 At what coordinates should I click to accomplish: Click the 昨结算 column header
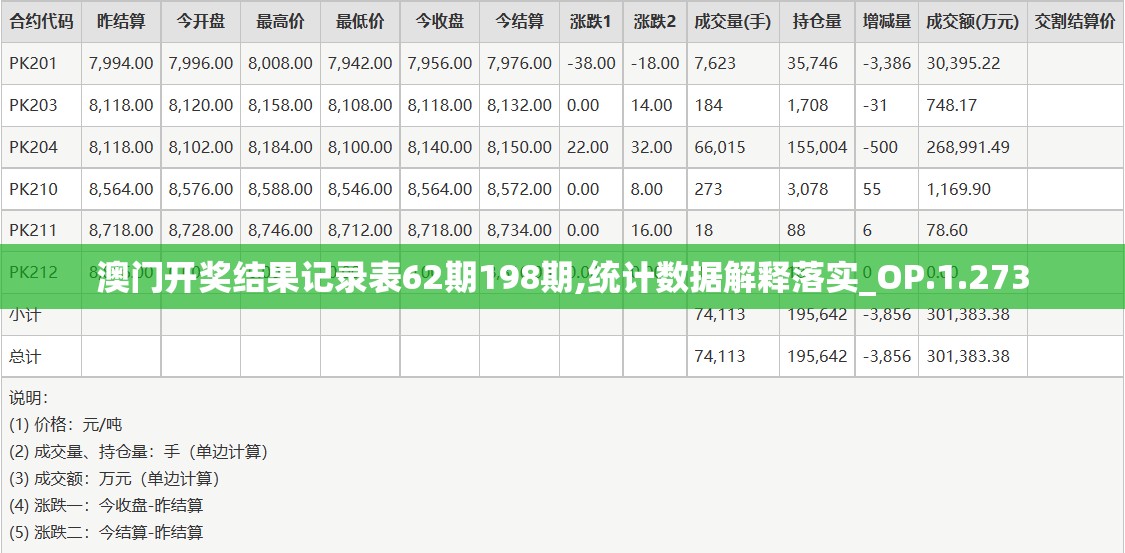121,22
